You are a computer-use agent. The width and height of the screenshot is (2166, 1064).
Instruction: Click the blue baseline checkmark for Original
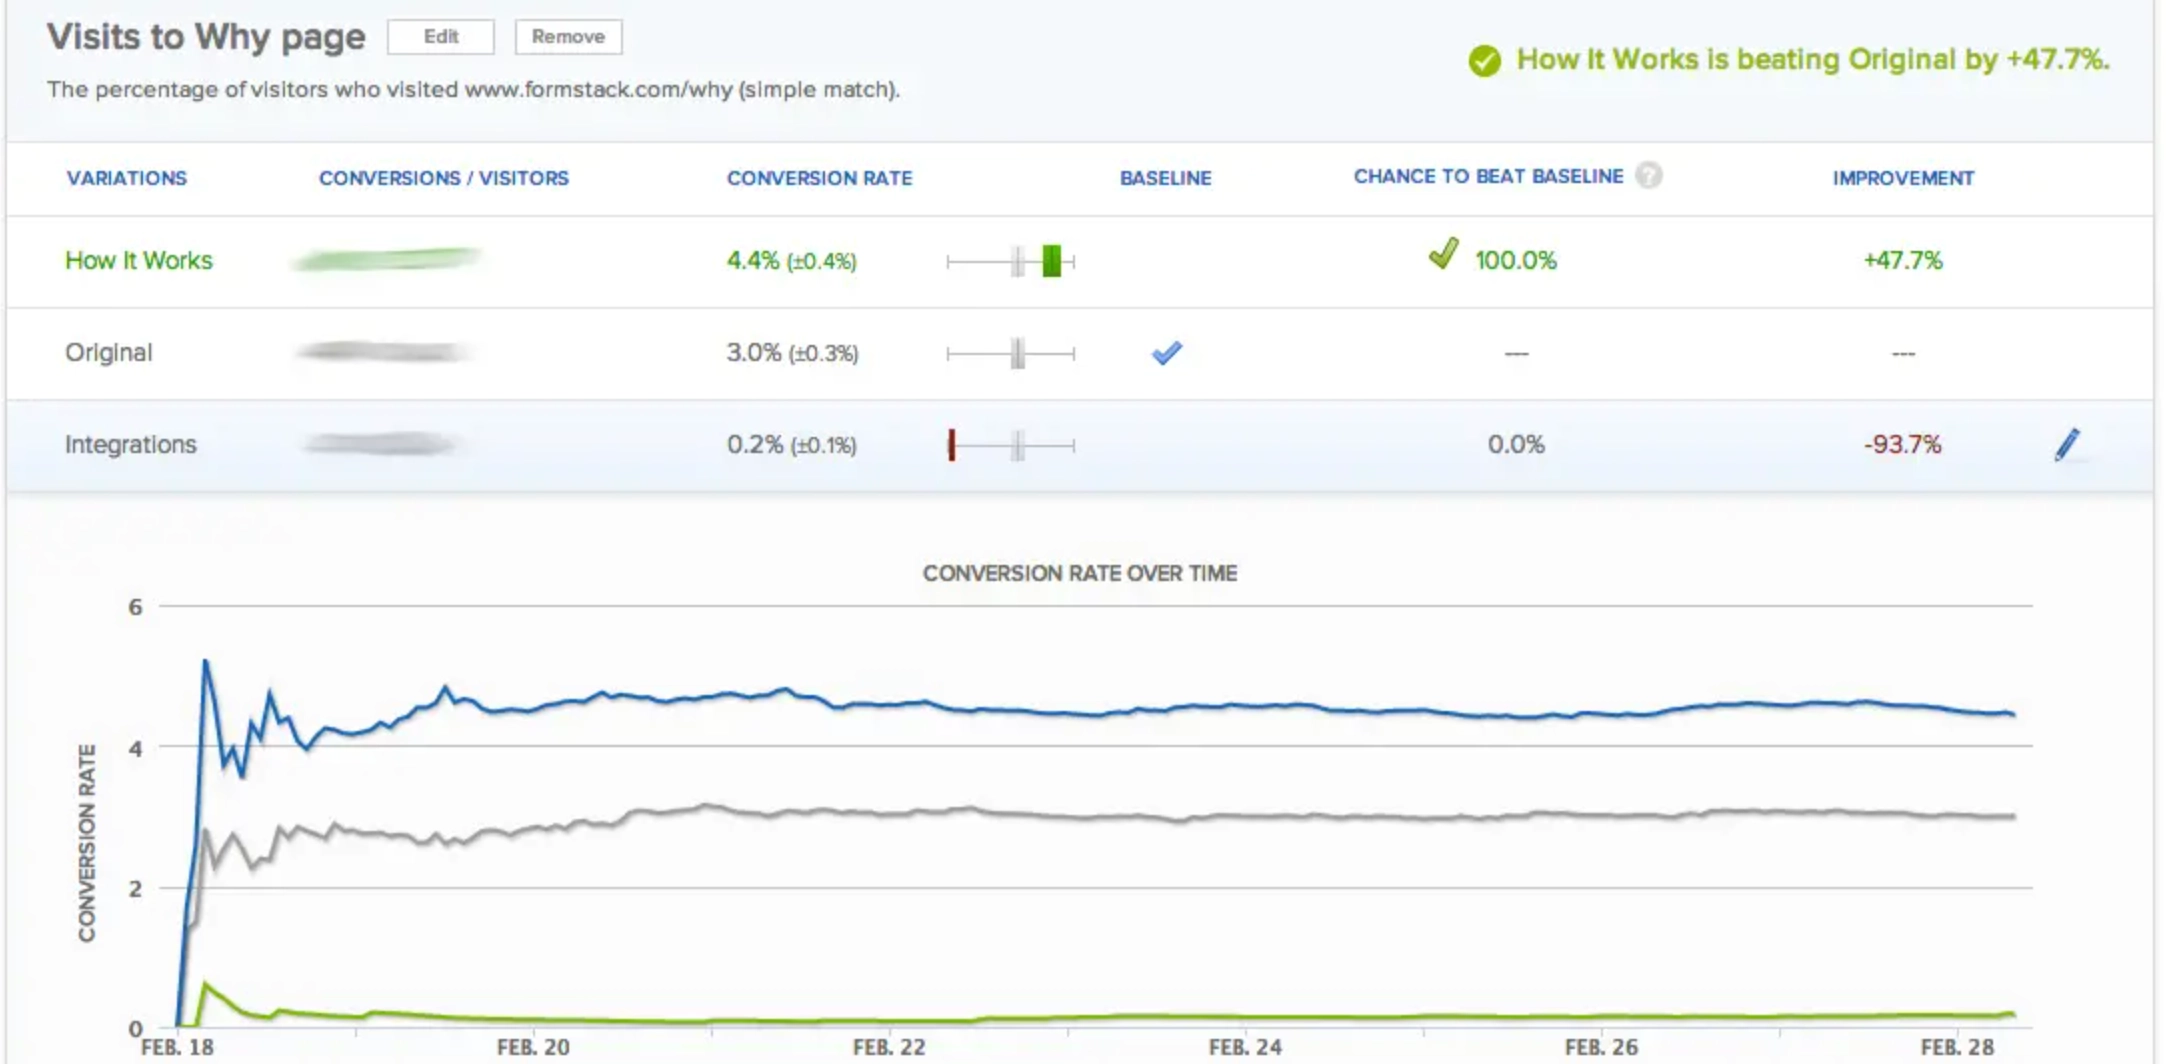1166,353
